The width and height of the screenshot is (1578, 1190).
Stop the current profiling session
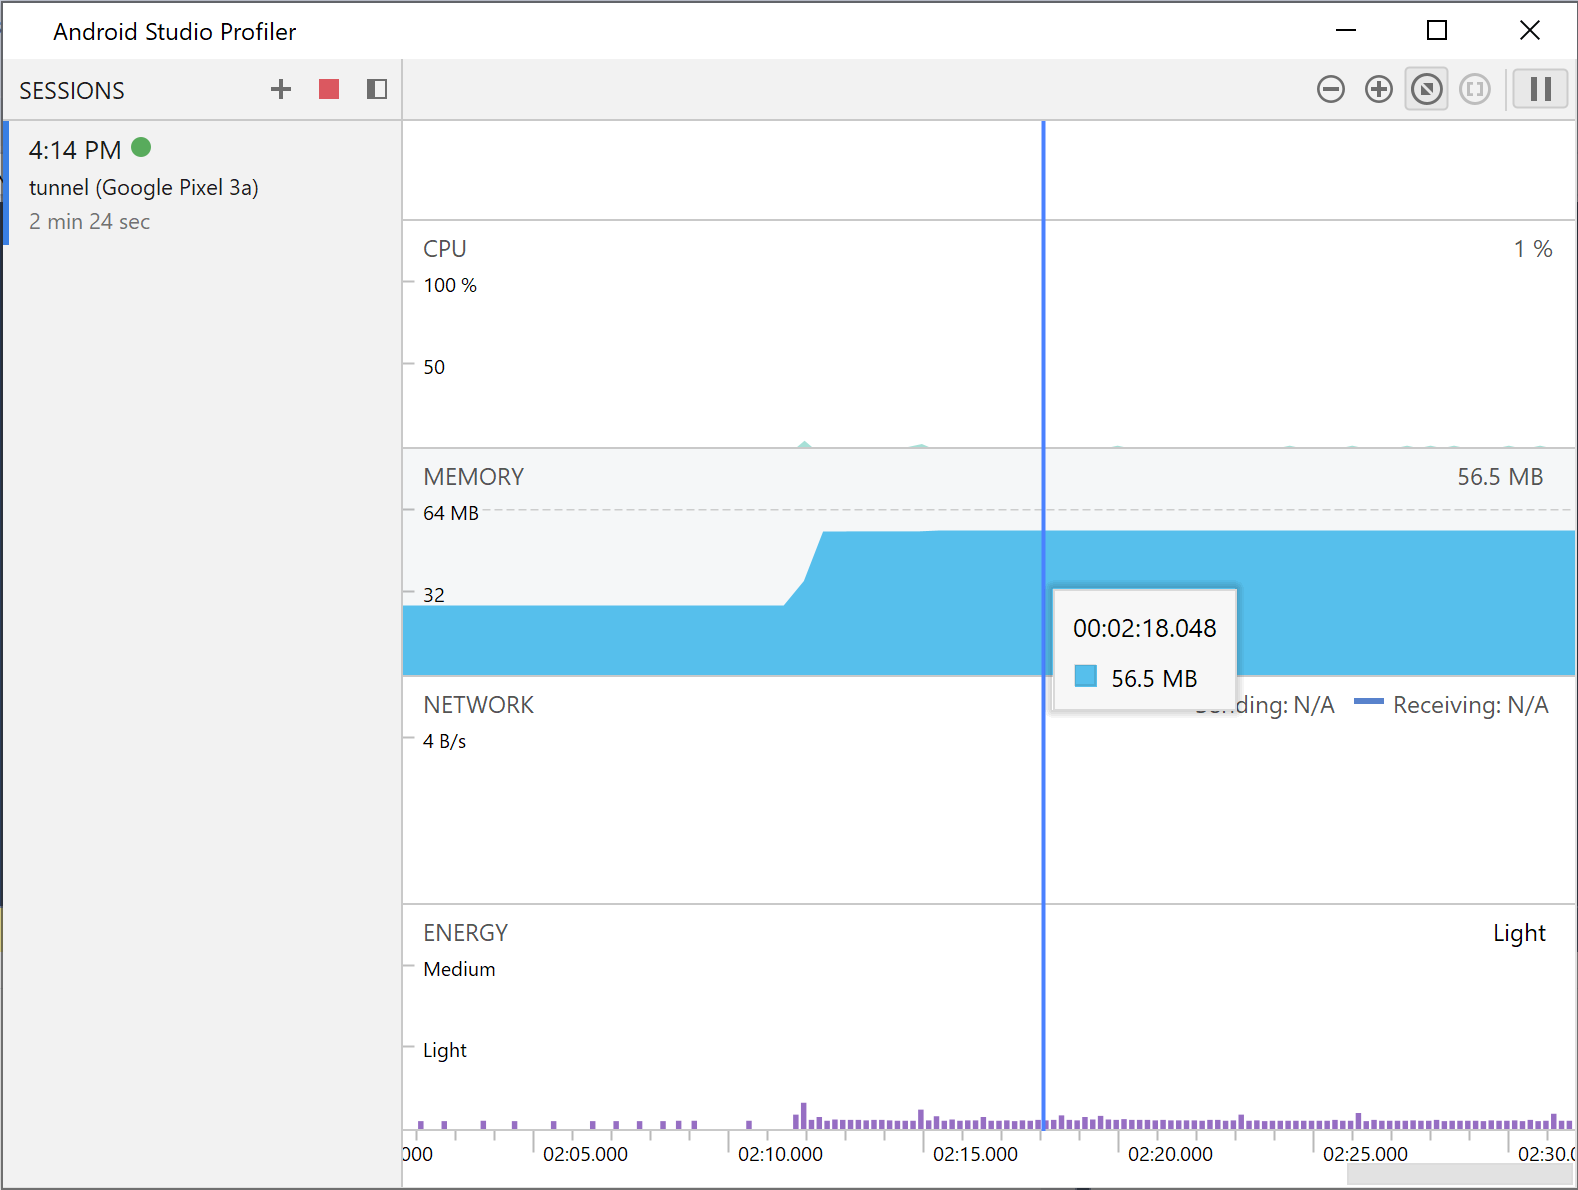(x=329, y=90)
